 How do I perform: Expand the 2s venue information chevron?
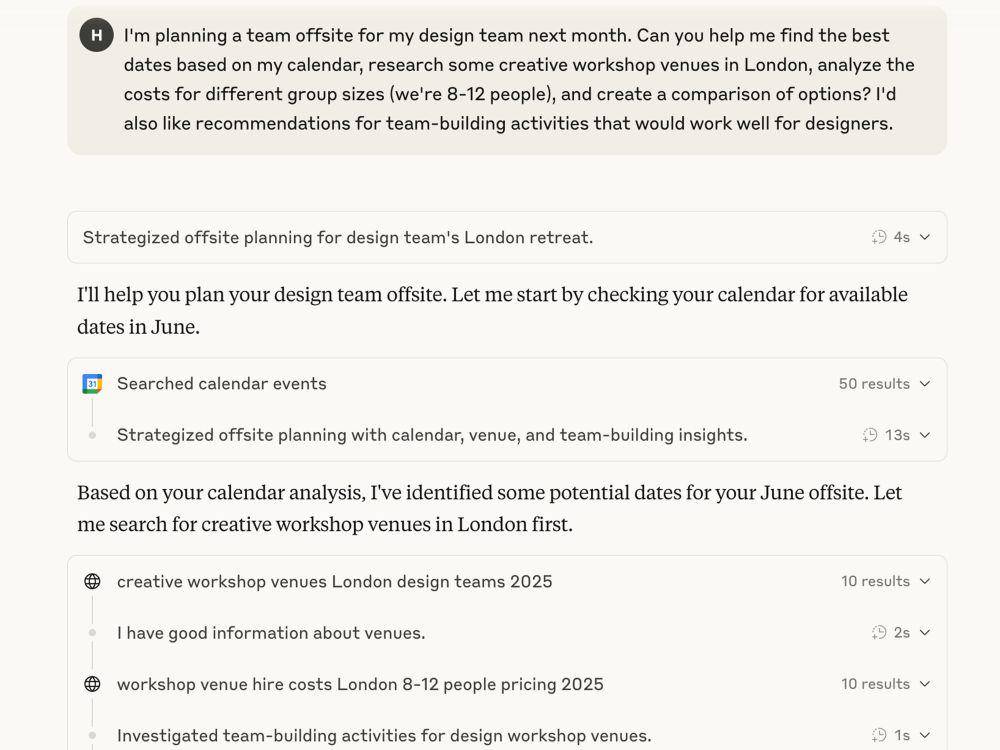point(925,633)
